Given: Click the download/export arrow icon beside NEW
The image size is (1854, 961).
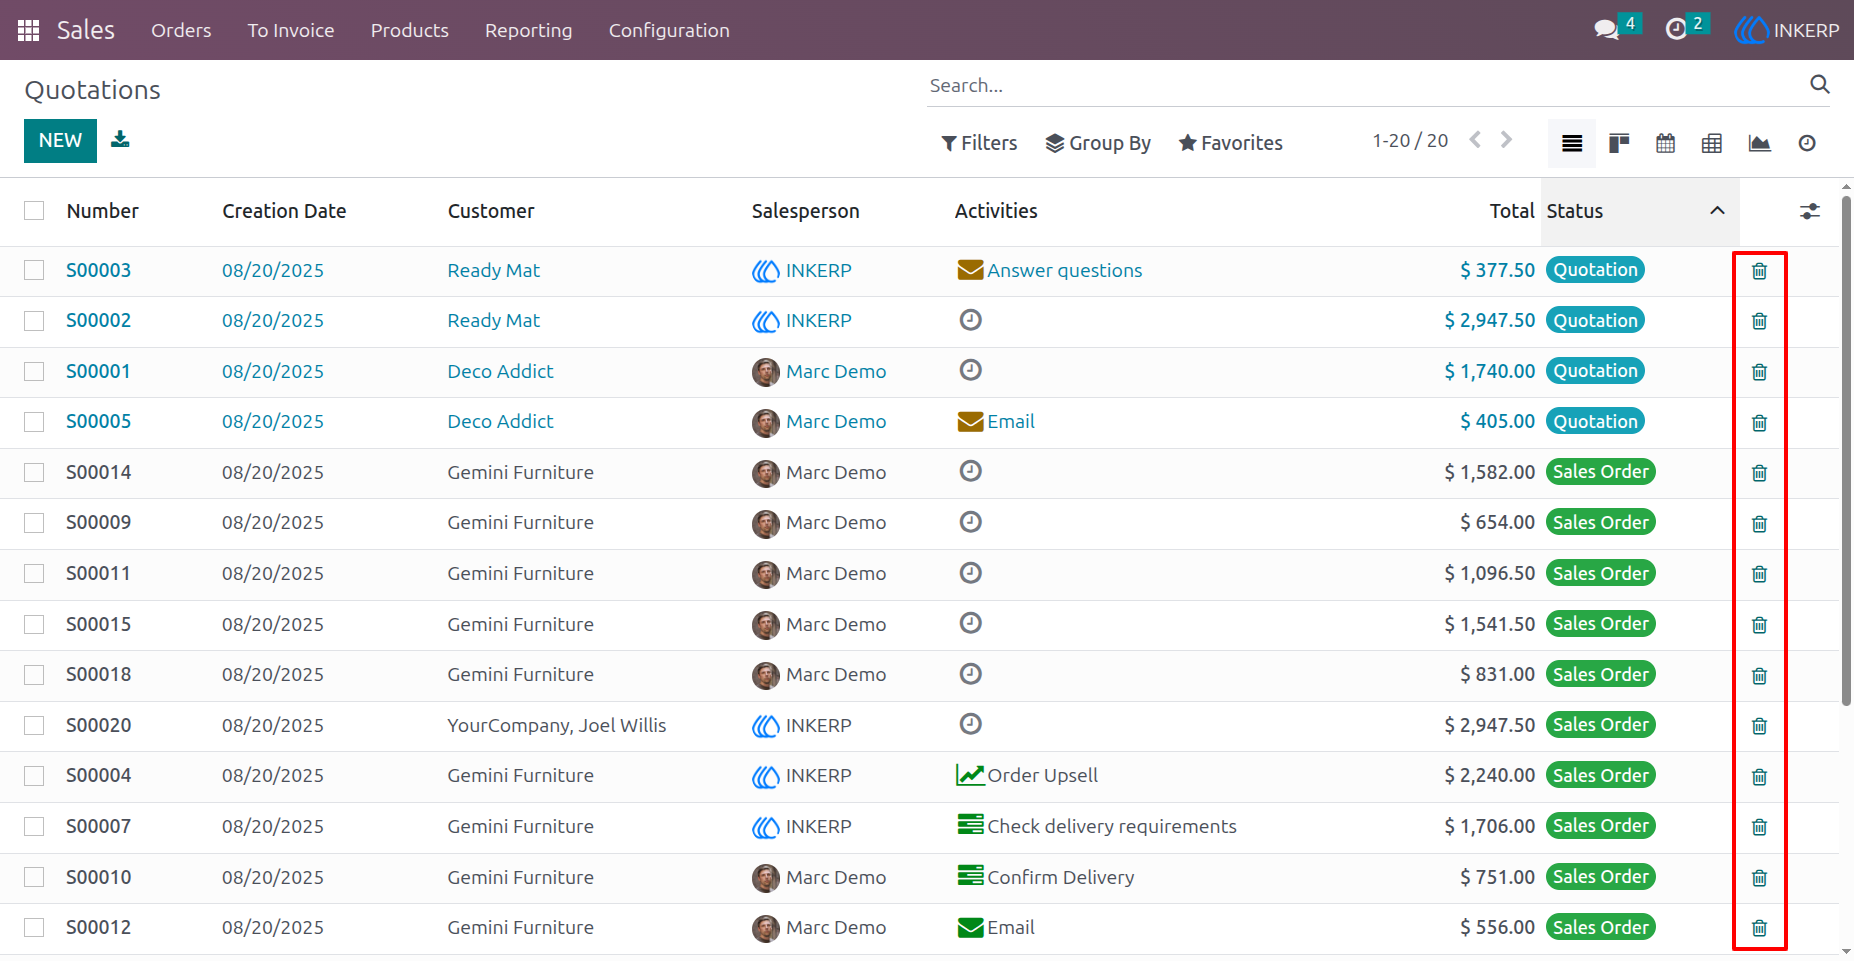Looking at the screenshot, I should (x=120, y=139).
